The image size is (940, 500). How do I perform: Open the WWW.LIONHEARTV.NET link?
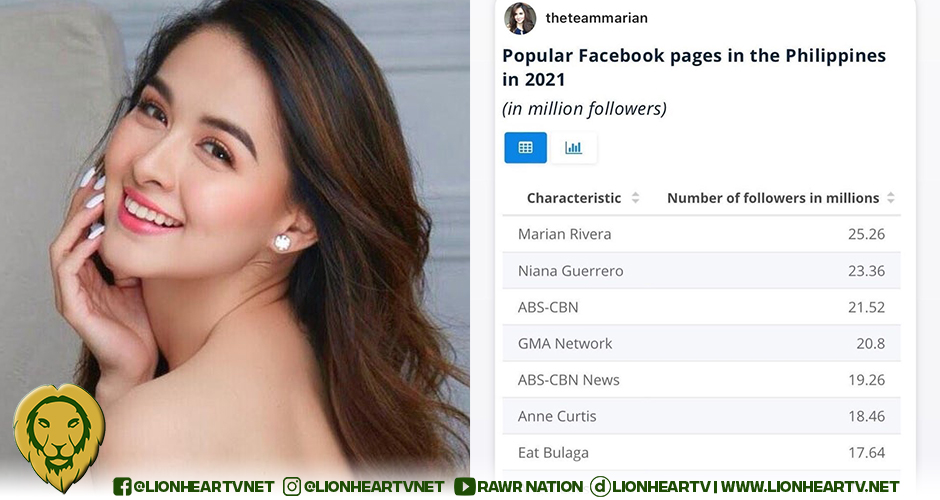[x=809, y=486]
